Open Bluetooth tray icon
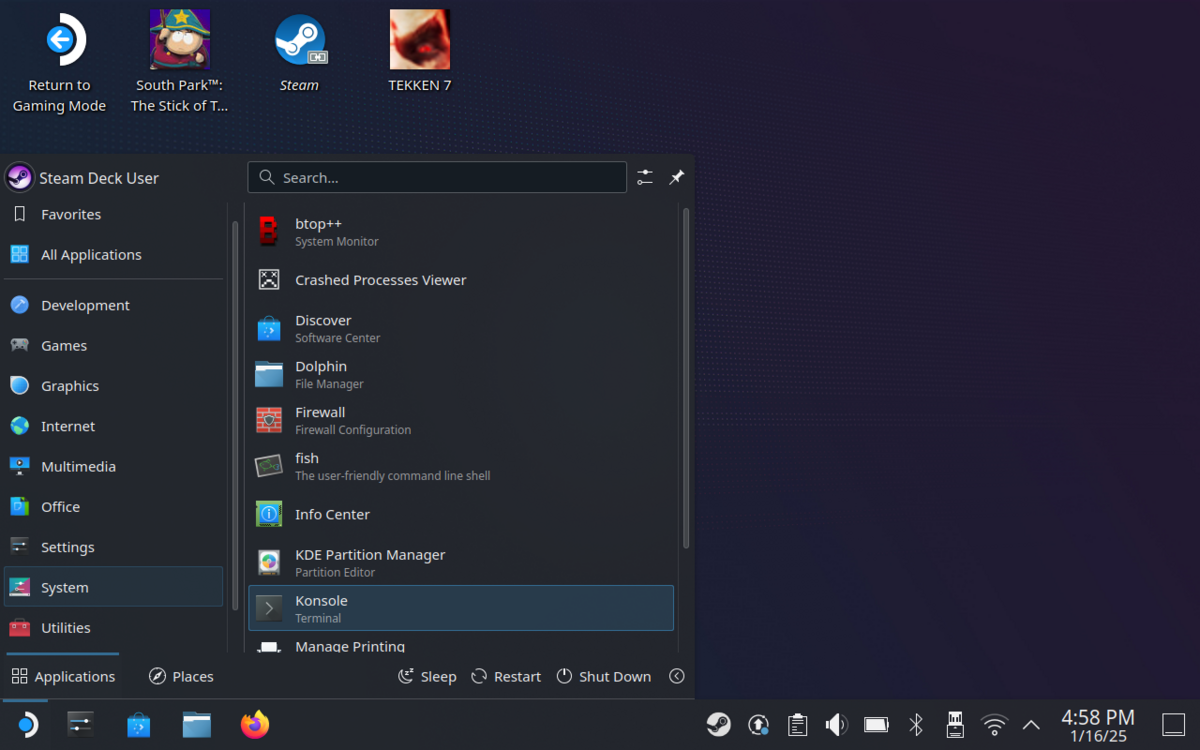The image size is (1200, 750). pyautogui.click(x=915, y=724)
